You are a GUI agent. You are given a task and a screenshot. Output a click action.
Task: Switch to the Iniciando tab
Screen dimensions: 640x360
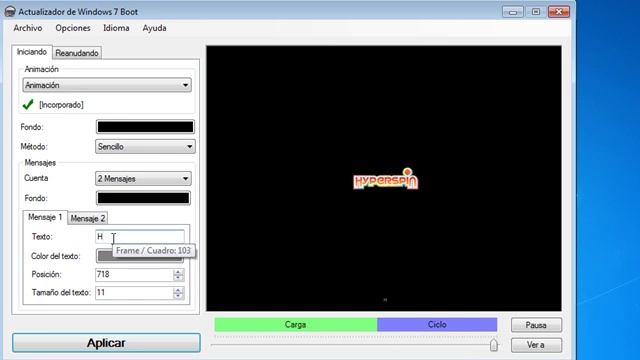click(x=32, y=52)
